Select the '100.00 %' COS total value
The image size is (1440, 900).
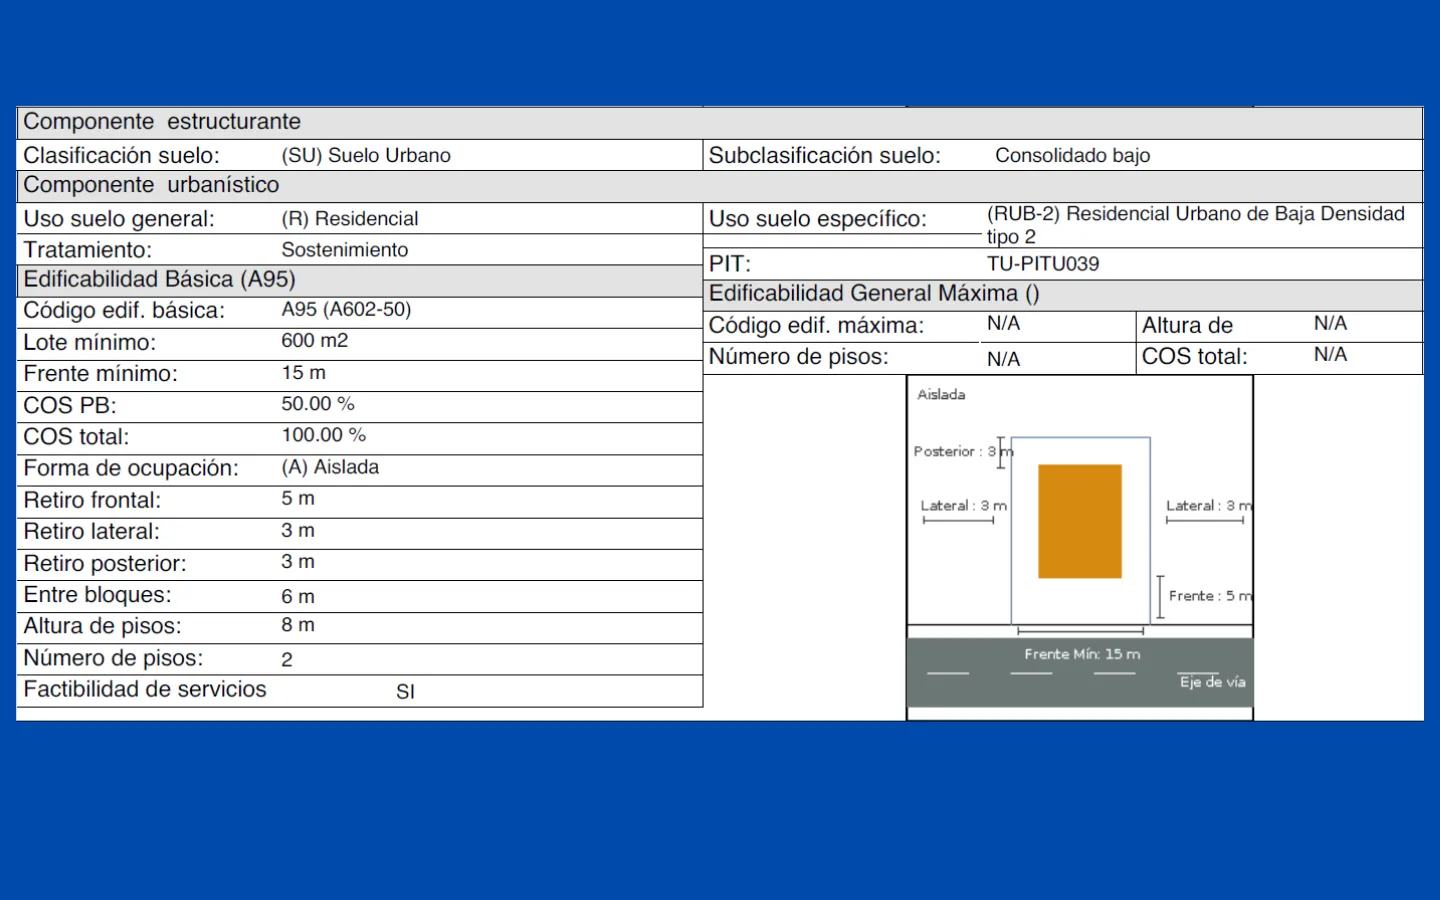pos(324,435)
